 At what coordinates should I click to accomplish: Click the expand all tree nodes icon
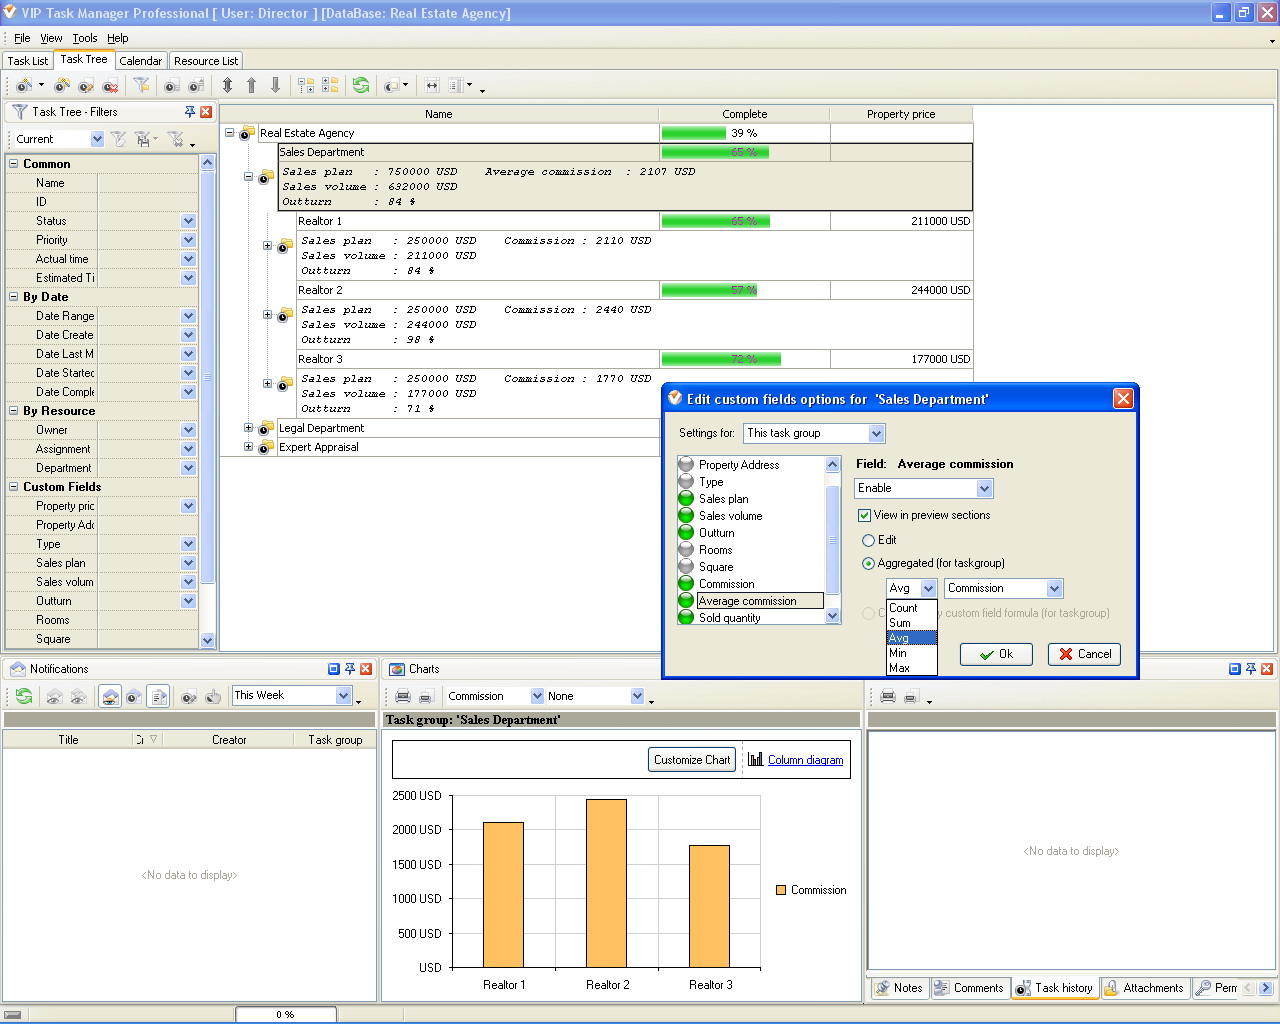[306, 86]
